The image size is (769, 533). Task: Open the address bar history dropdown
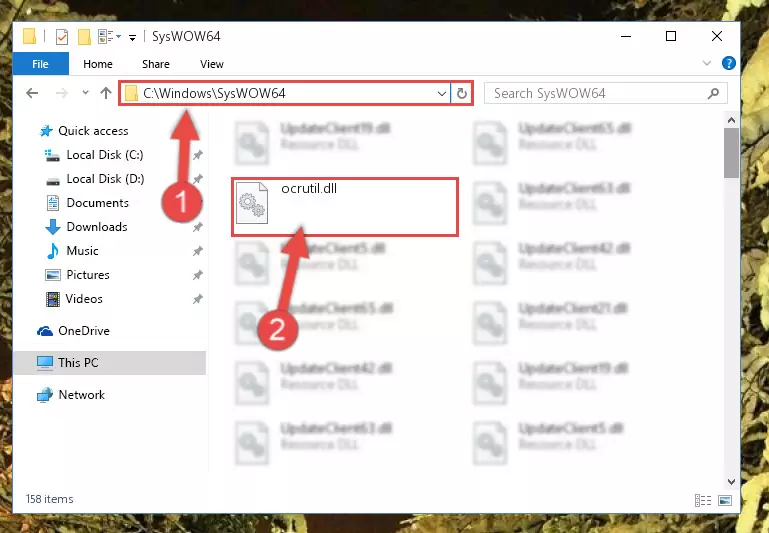tap(441, 93)
